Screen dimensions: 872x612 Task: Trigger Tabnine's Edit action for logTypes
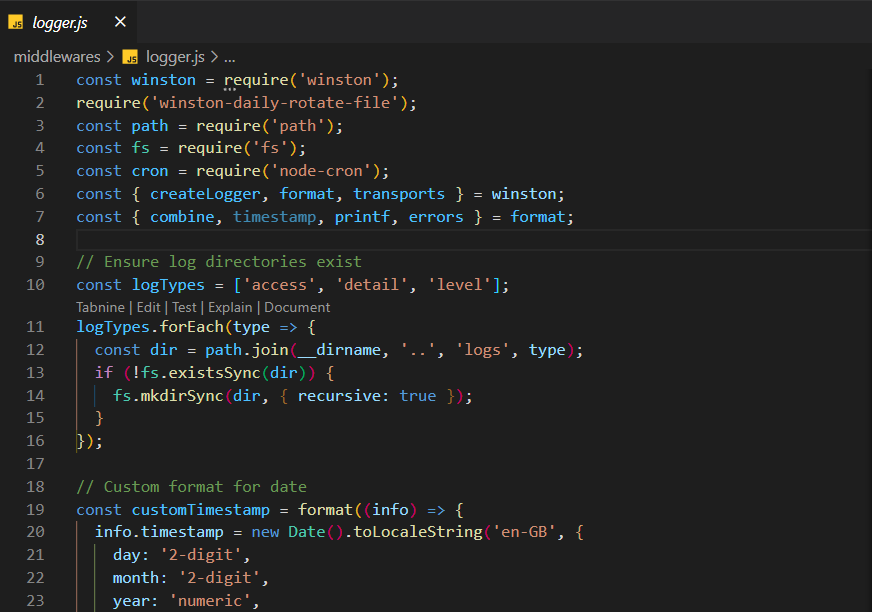(148, 307)
